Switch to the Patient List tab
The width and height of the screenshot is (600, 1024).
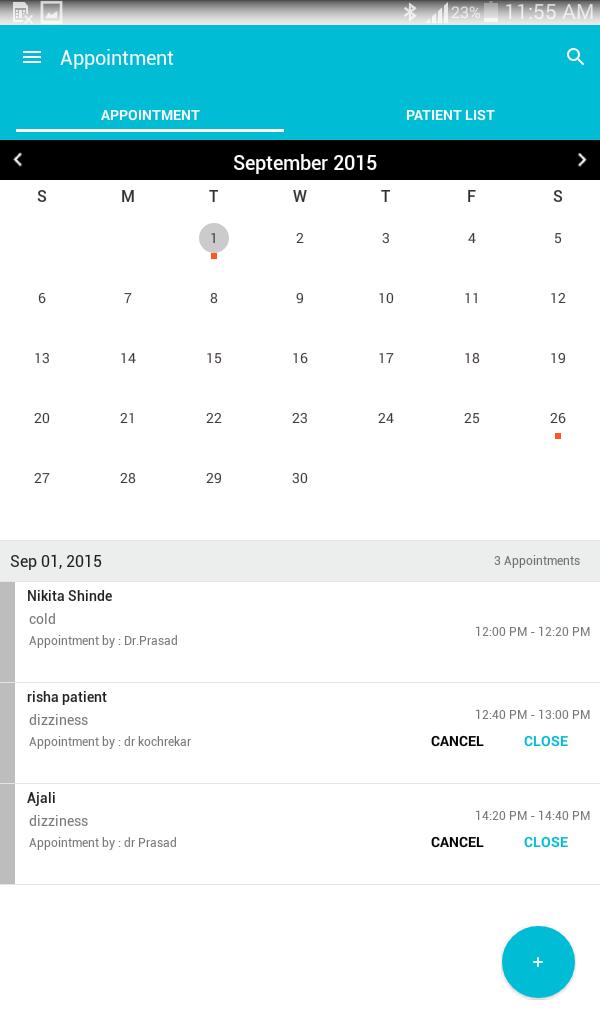[x=450, y=115]
